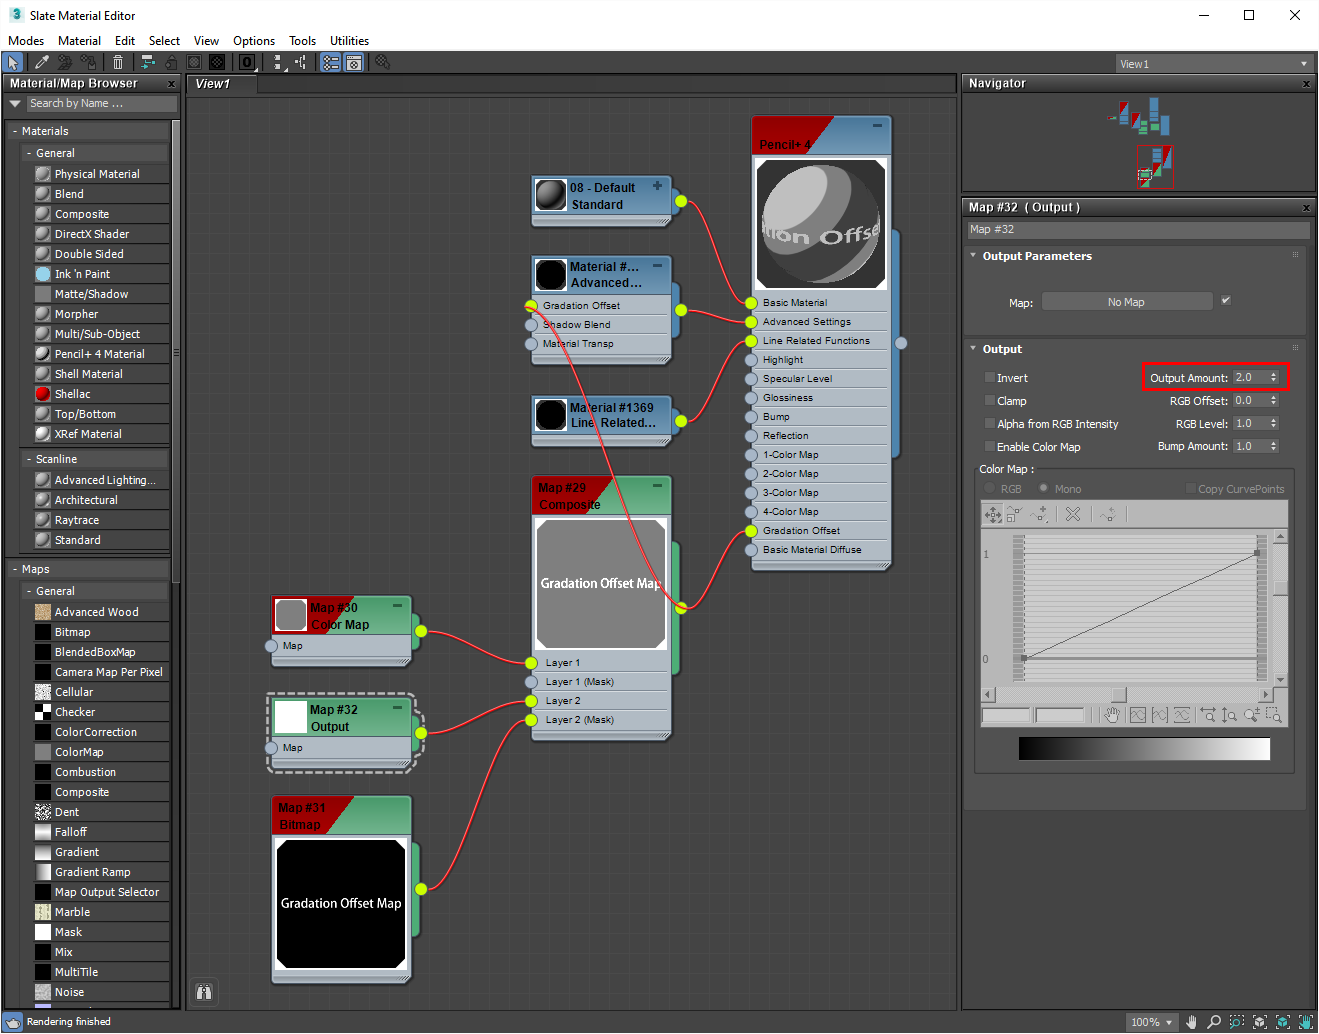Image resolution: width=1319 pixels, height=1034 pixels.
Task: Select Pencil+ 4 Material in the browser
Action: [99, 354]
